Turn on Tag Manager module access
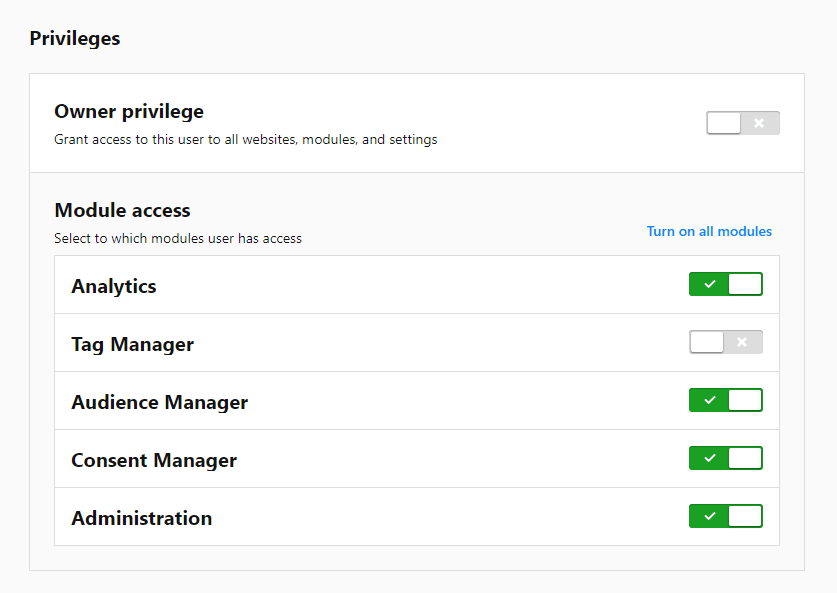This screenshot has height=593, width=837. pos(725,342)
